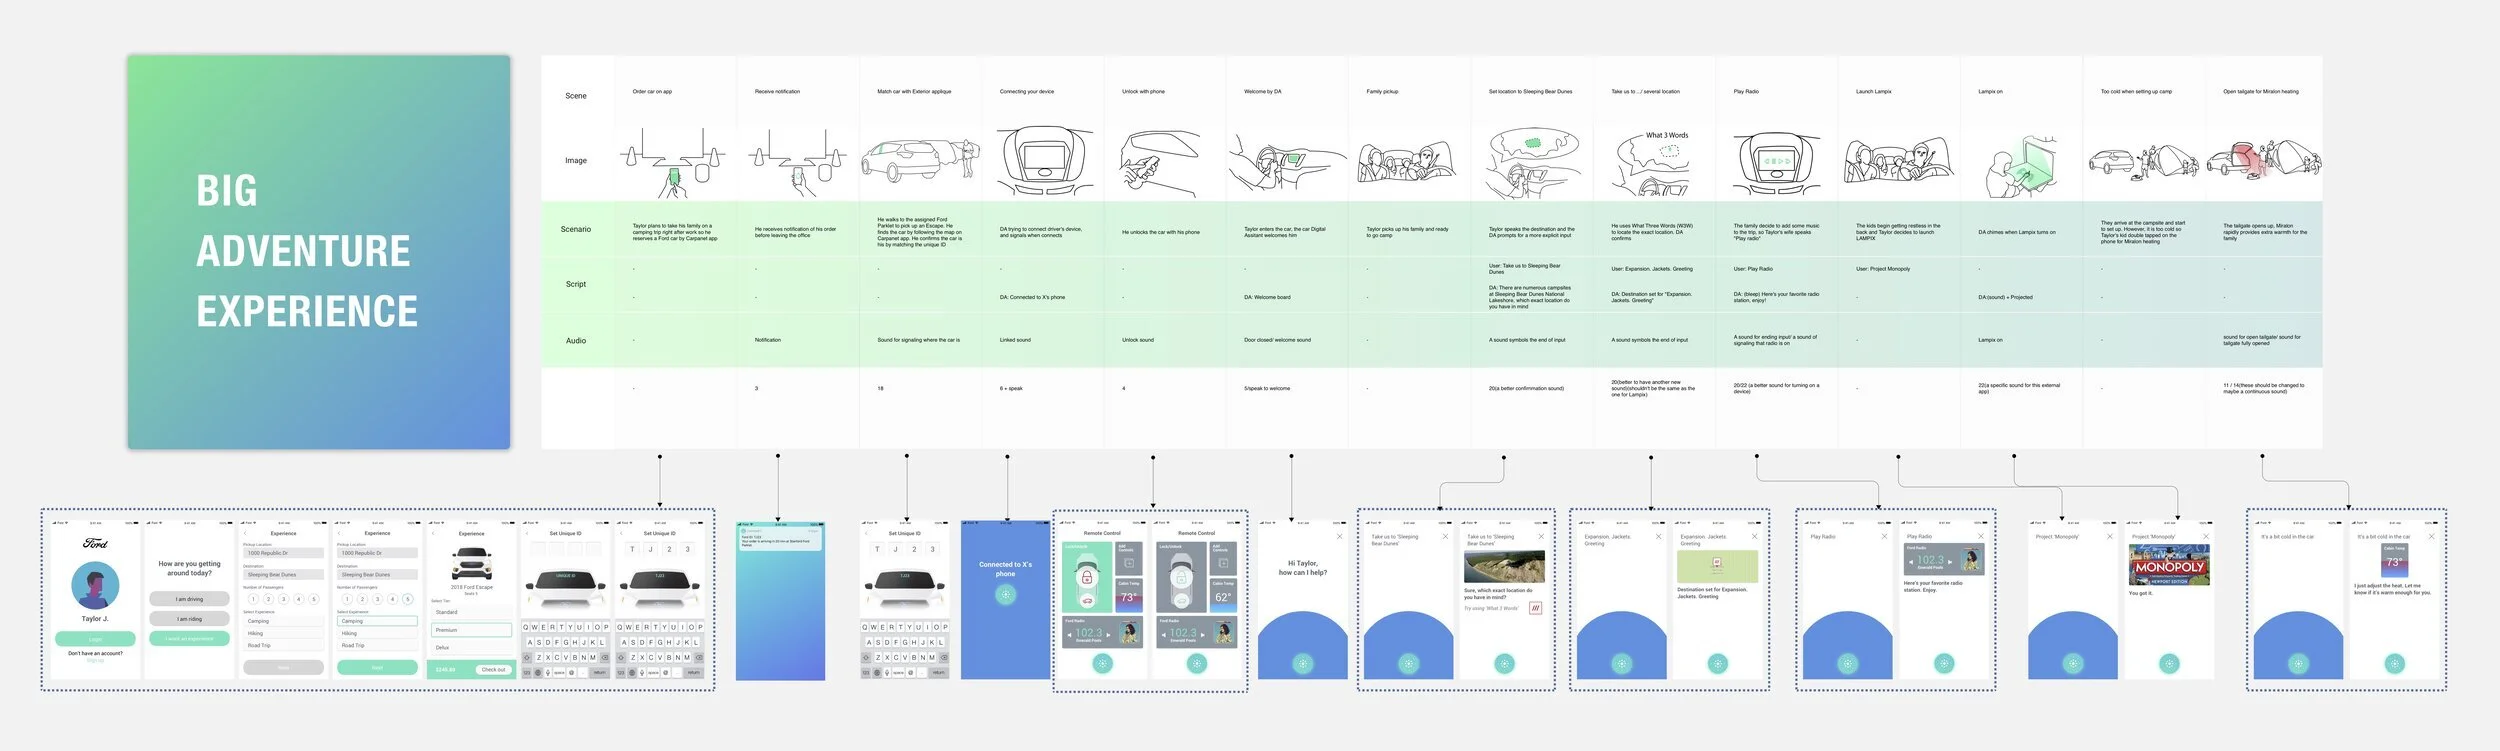The height and width of the screenshot is (751, 2500).
Task: Tap assistant orb on 'You got it.' screen
Action: tap(2169, 663)
